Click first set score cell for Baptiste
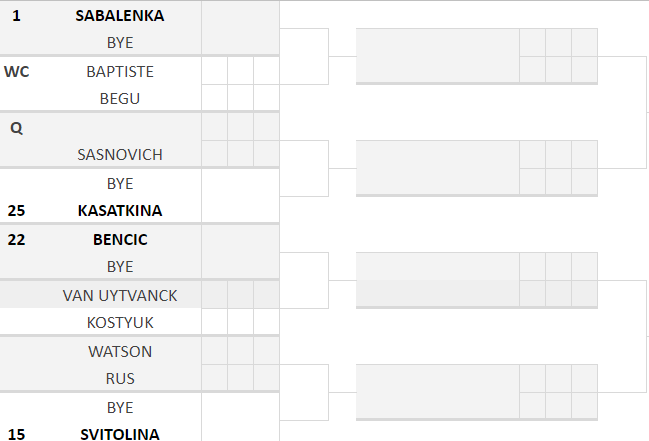This screenshot has width=649, height=441. [x=214, y=72]
